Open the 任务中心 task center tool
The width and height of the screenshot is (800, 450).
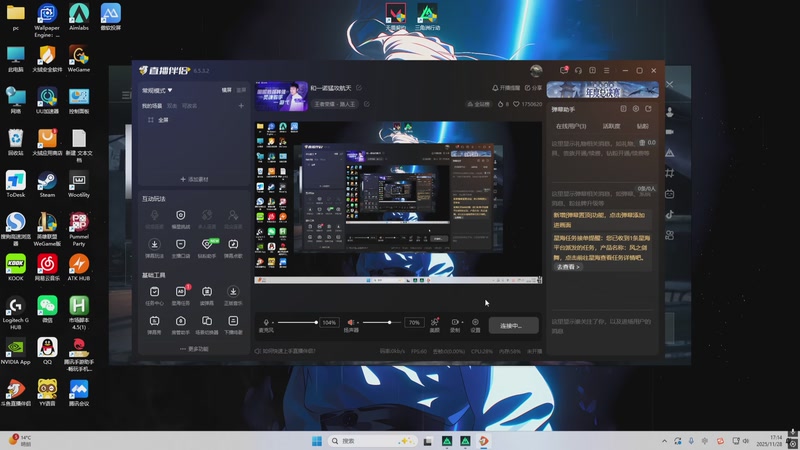154,295
